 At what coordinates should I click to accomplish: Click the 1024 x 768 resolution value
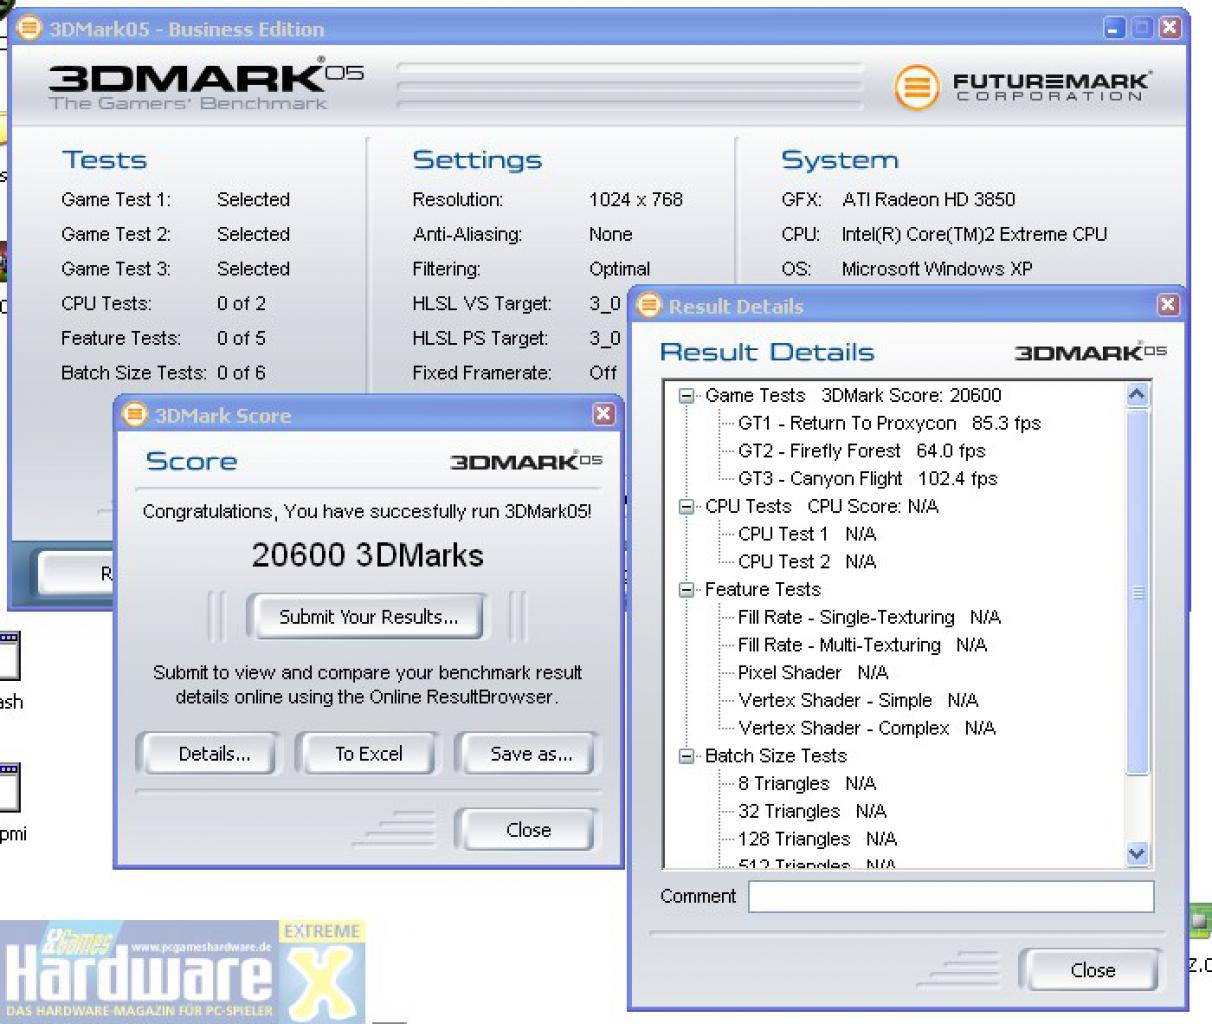click(636, 199)
